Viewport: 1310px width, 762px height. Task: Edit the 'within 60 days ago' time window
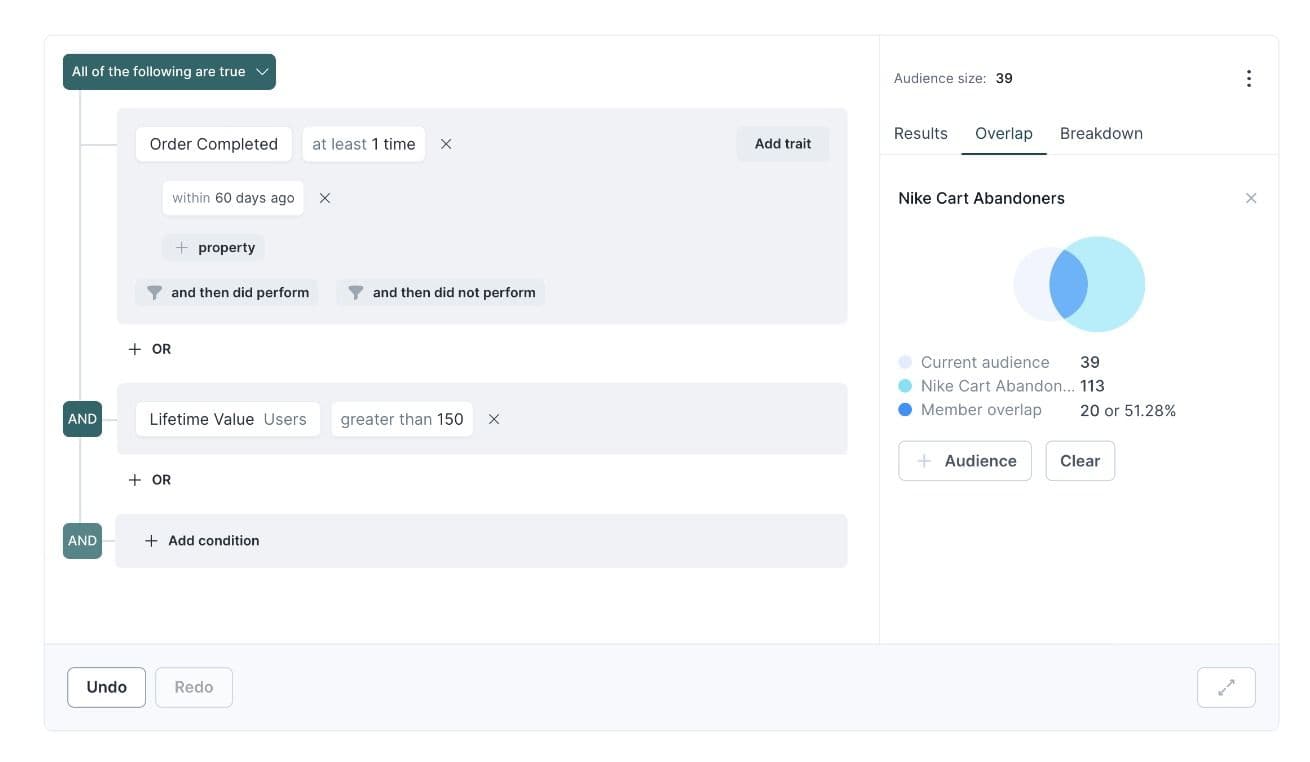233,198
